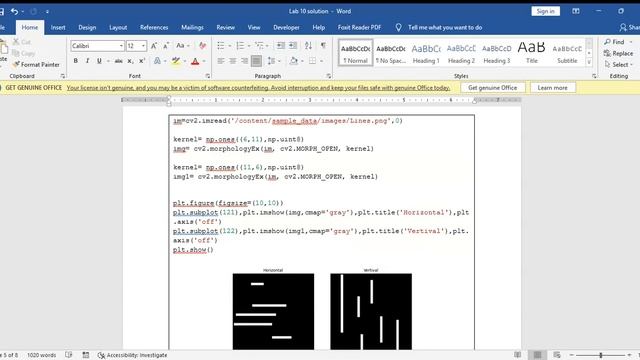Click Tell me what you want to do
This screenshot has height=360, width=640.
(445, 27)
